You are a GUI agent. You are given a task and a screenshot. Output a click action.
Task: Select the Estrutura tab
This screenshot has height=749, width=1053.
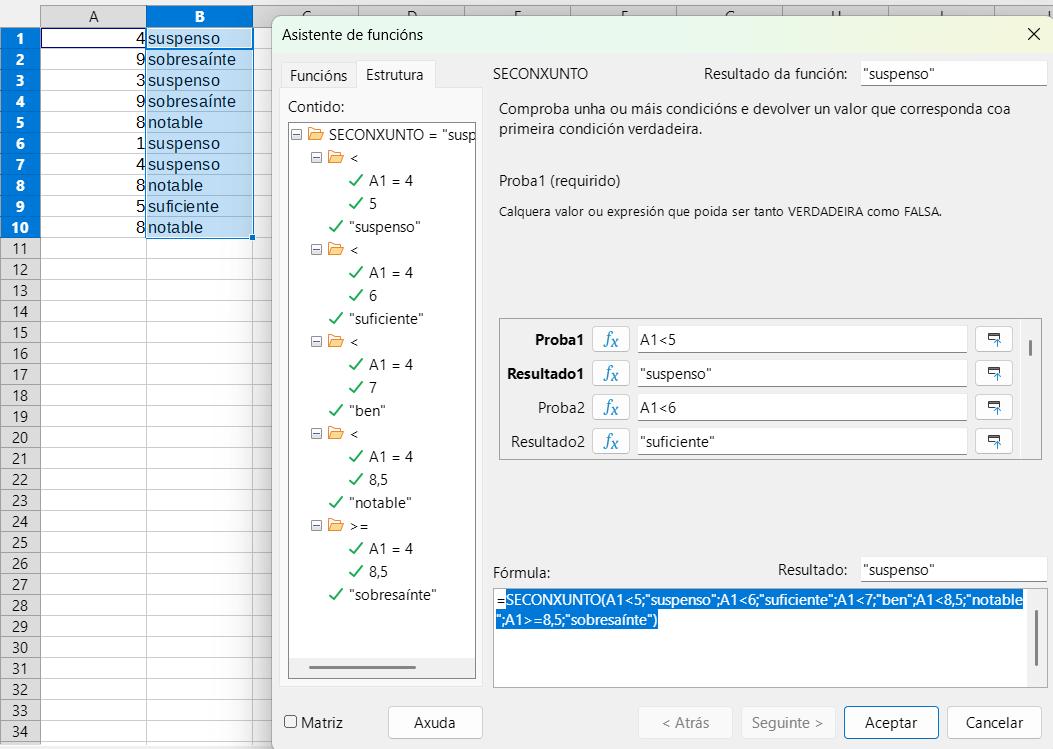click(395, 75)
